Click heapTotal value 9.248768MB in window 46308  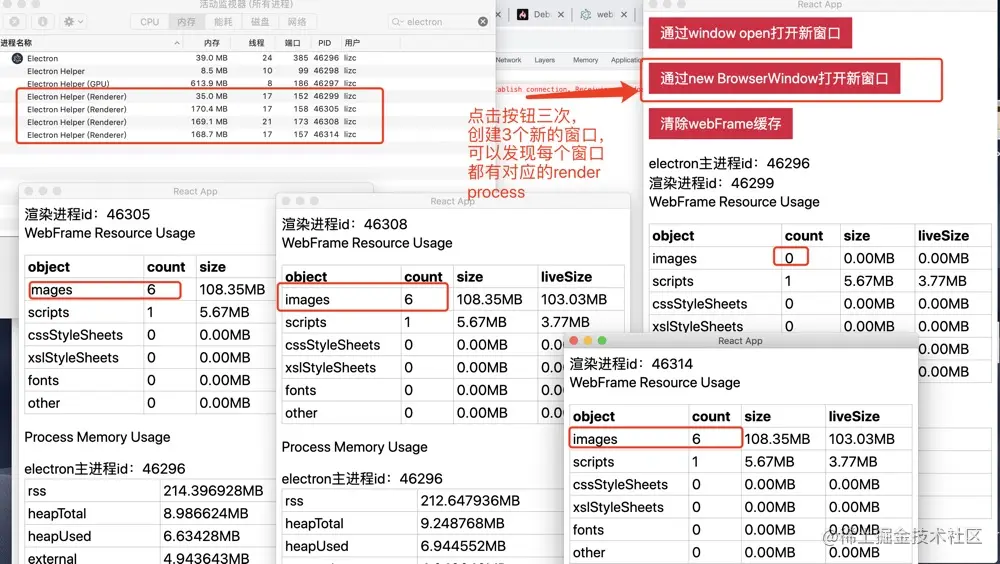462,524
